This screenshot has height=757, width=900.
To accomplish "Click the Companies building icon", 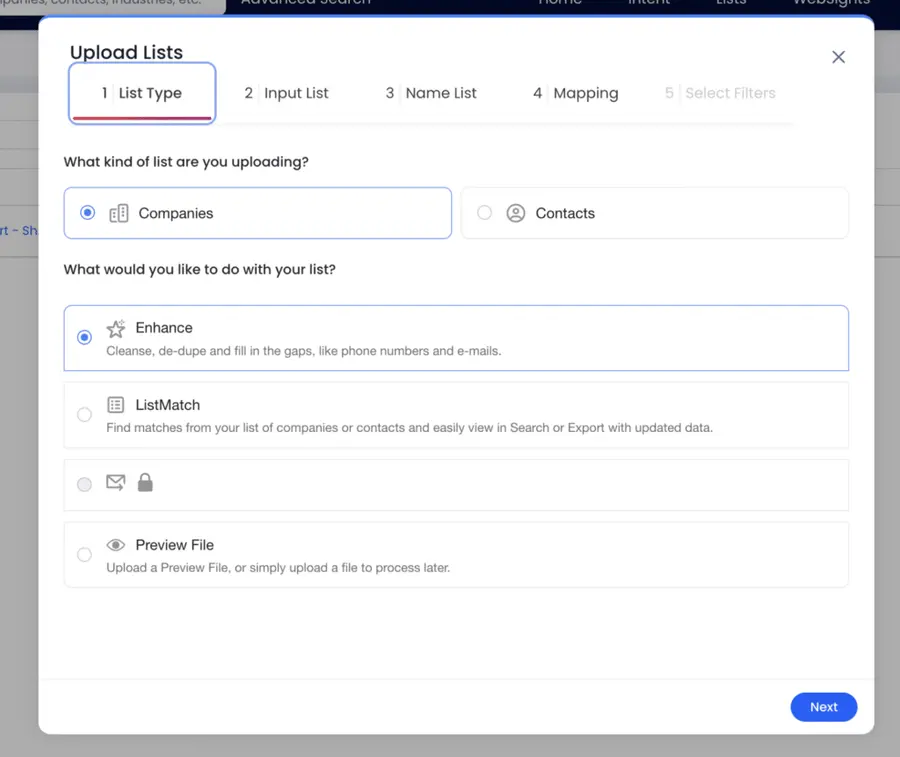I will pyautogui.click(x=119, y=213).
